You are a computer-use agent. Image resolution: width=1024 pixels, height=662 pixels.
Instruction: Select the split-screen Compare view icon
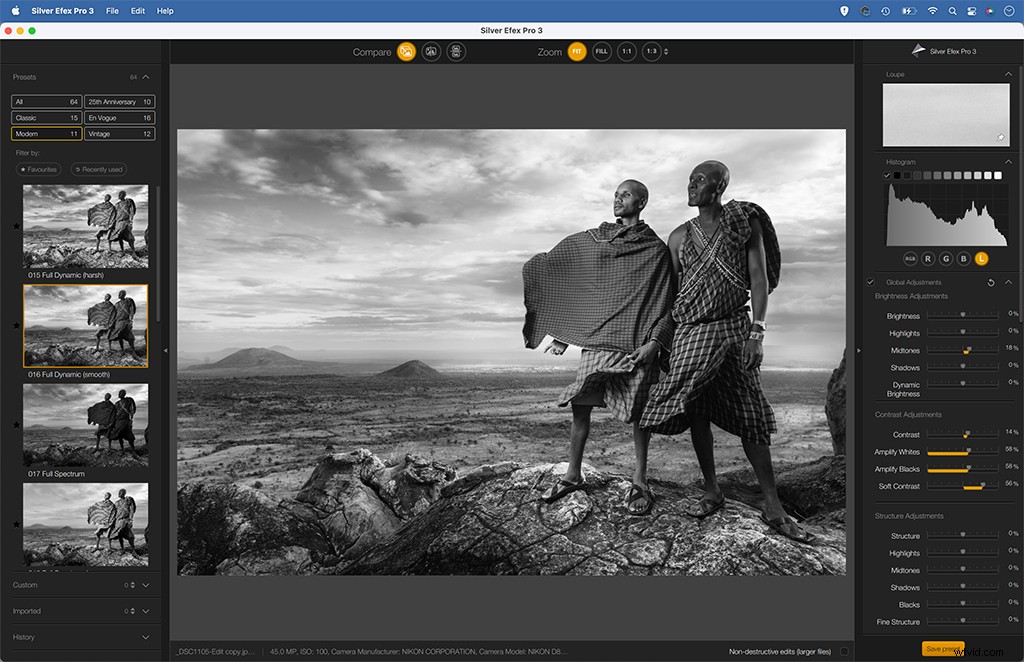(x=430, y=51)
